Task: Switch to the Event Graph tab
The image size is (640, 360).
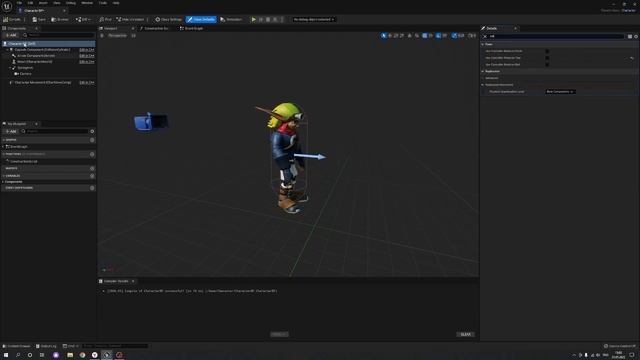Action: [192, 28]
